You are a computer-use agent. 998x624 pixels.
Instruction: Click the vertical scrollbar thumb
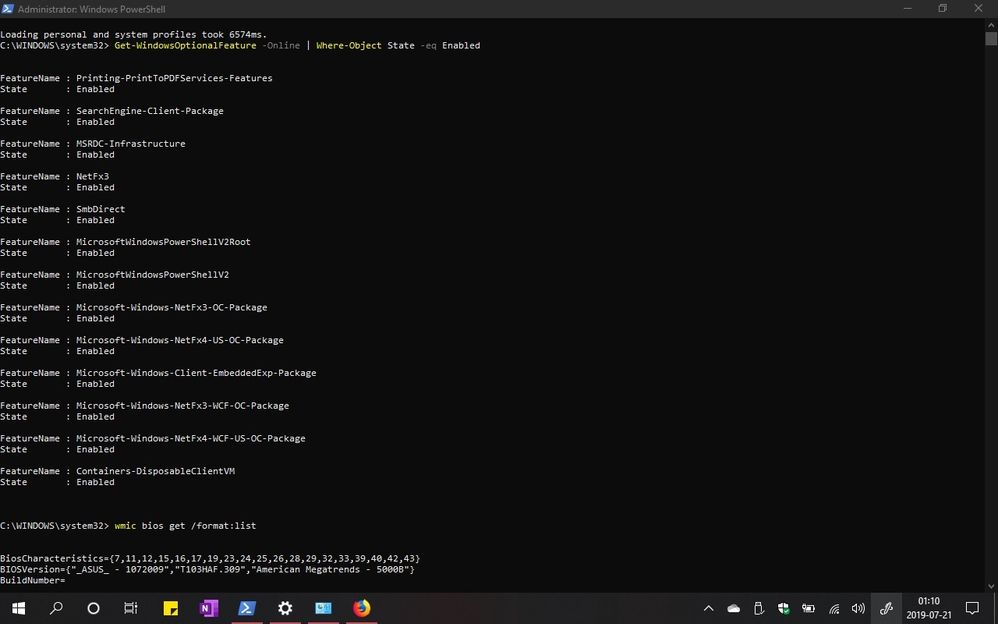tap(991, 39)
